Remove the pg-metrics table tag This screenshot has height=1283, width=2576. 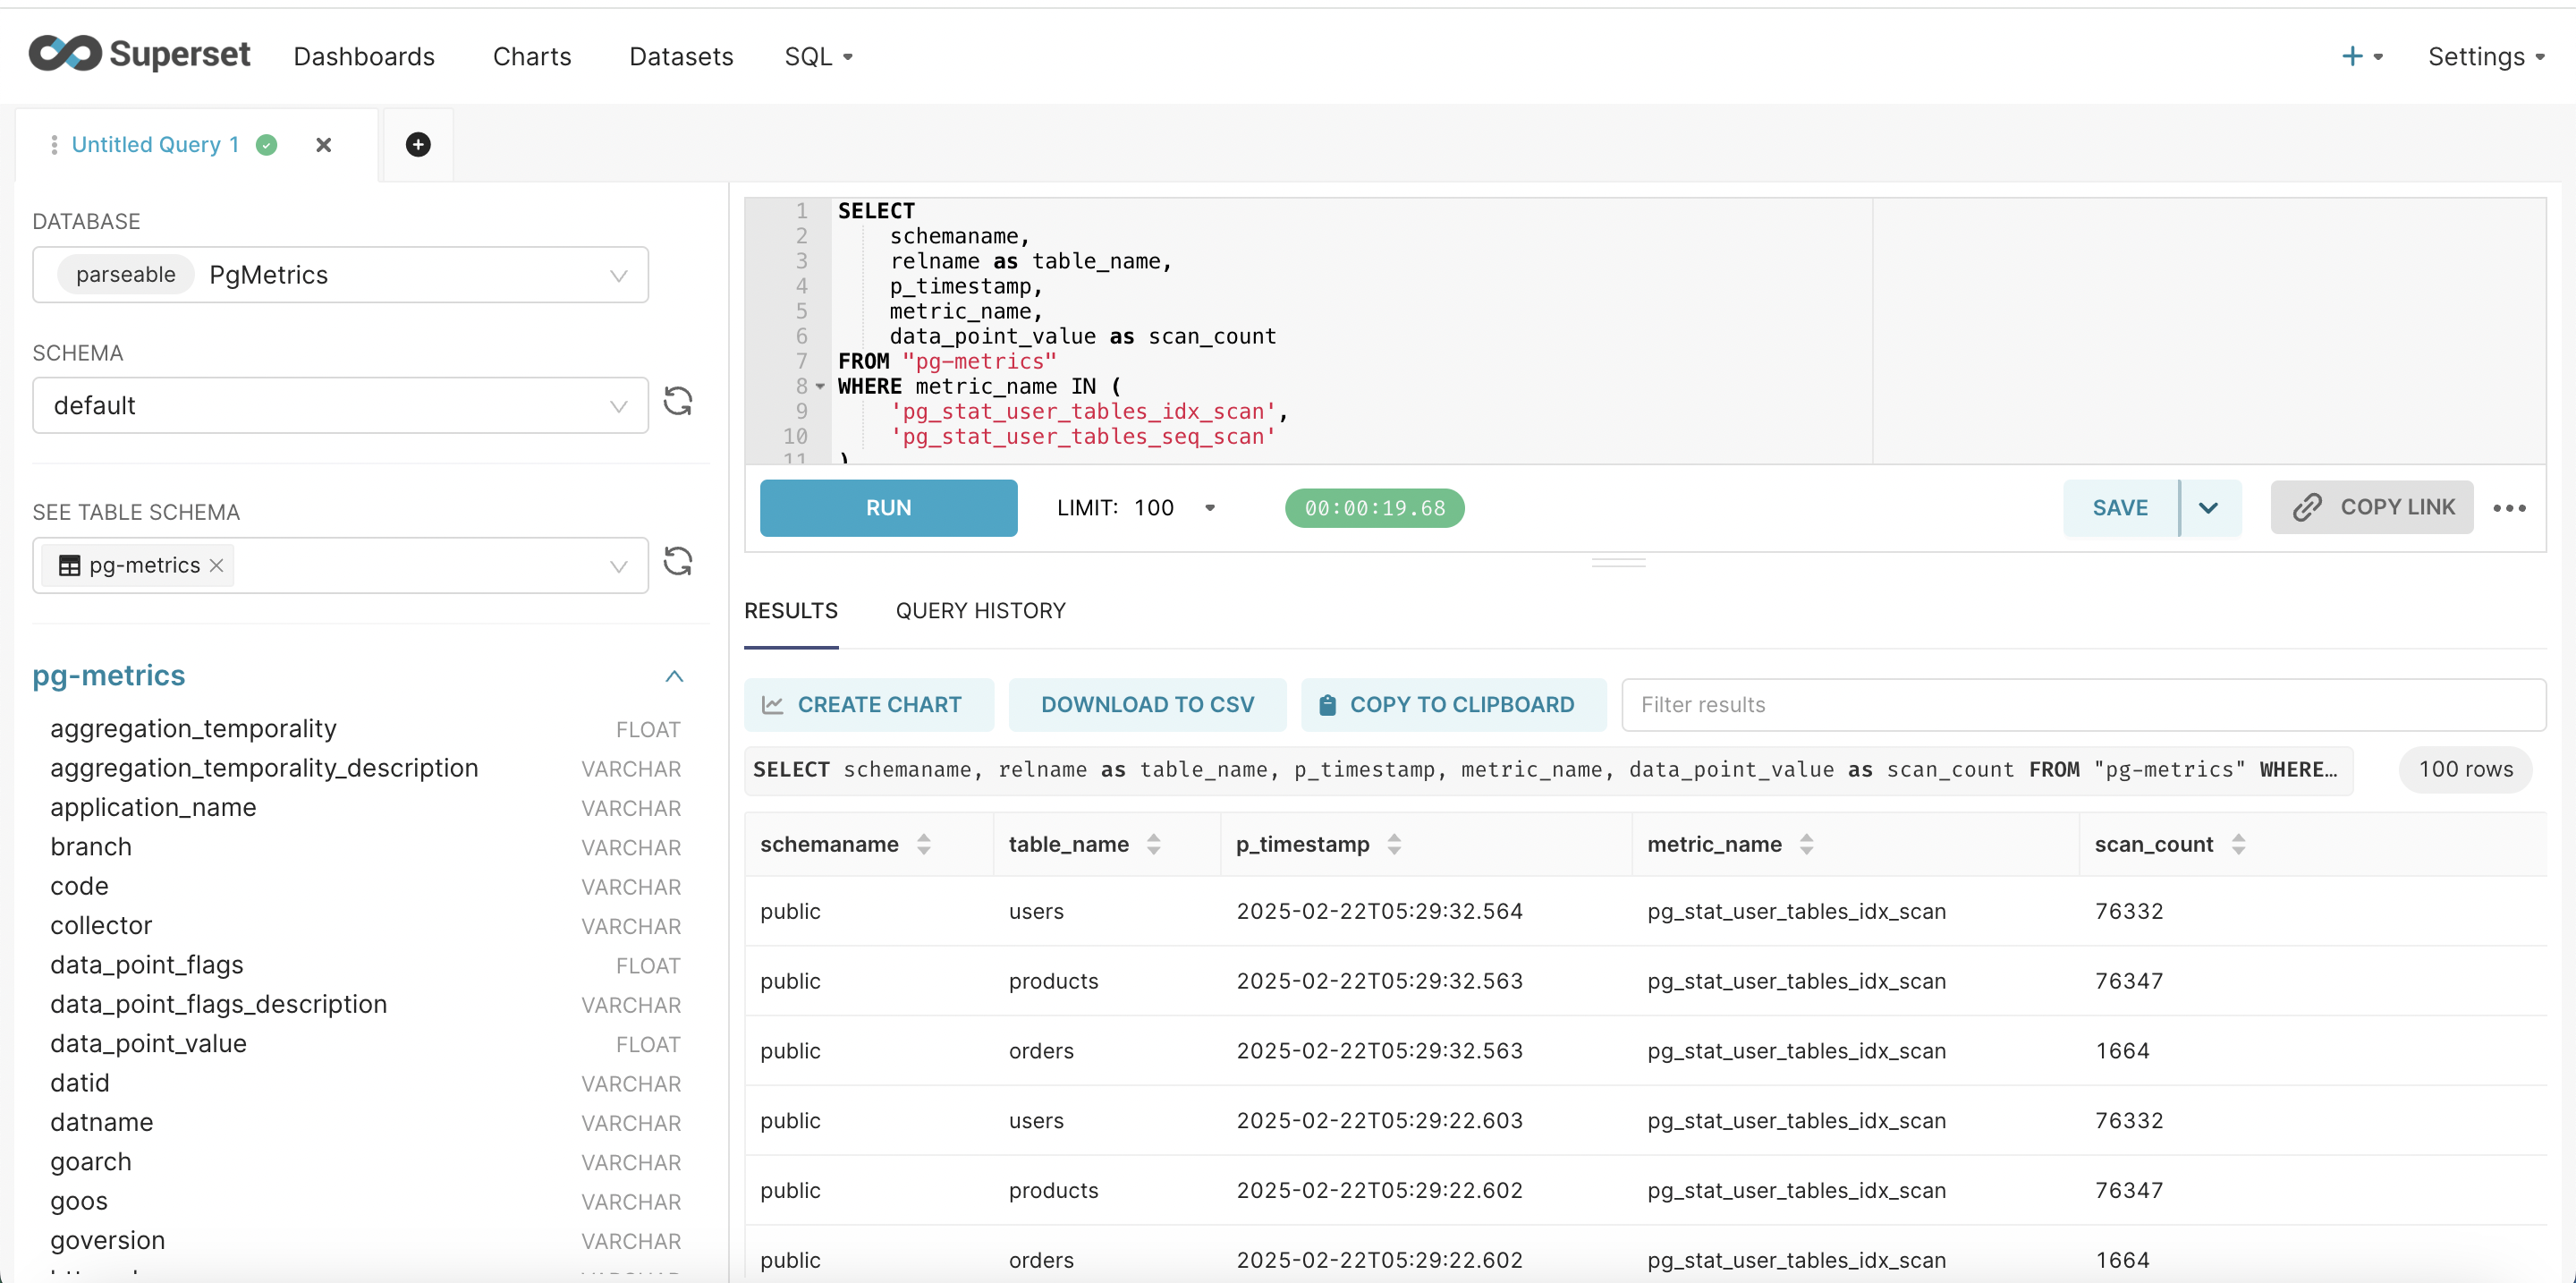(217, 566)
